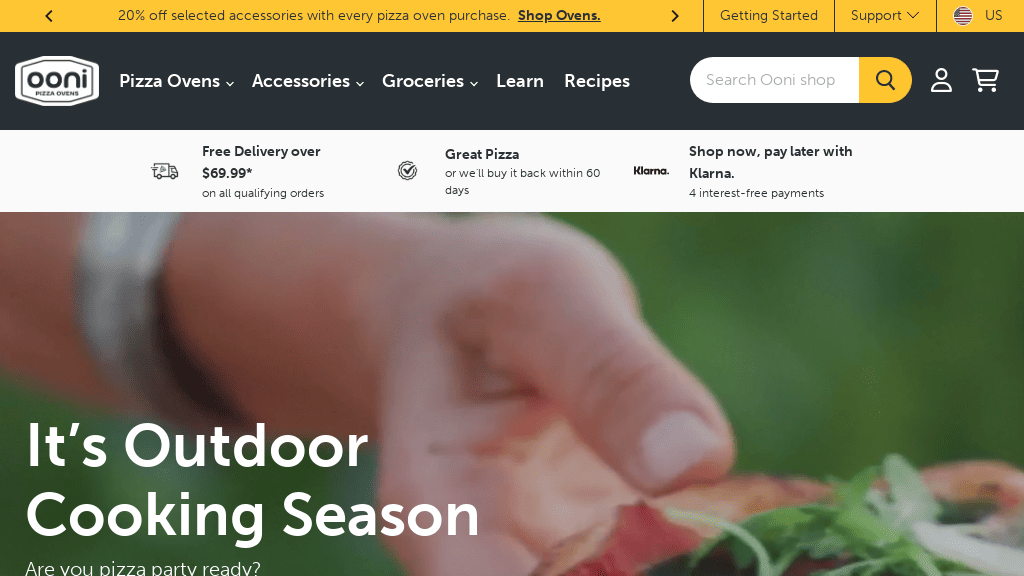This screenshot has height=576, width=1024.
Task: Open the Support dropdown
Action: point(885,16)
